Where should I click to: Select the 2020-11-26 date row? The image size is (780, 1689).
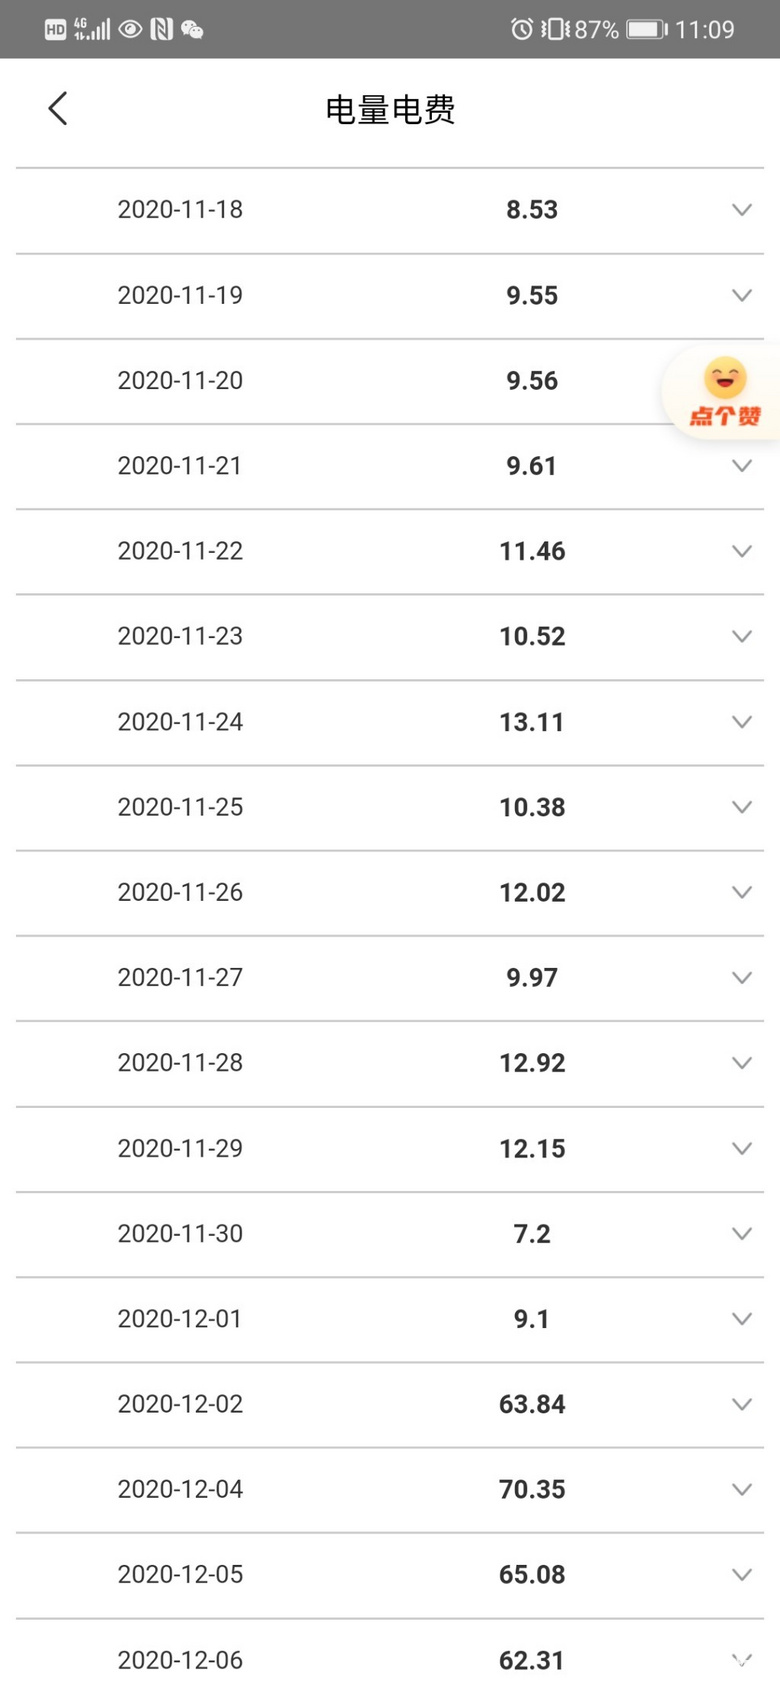180,892
